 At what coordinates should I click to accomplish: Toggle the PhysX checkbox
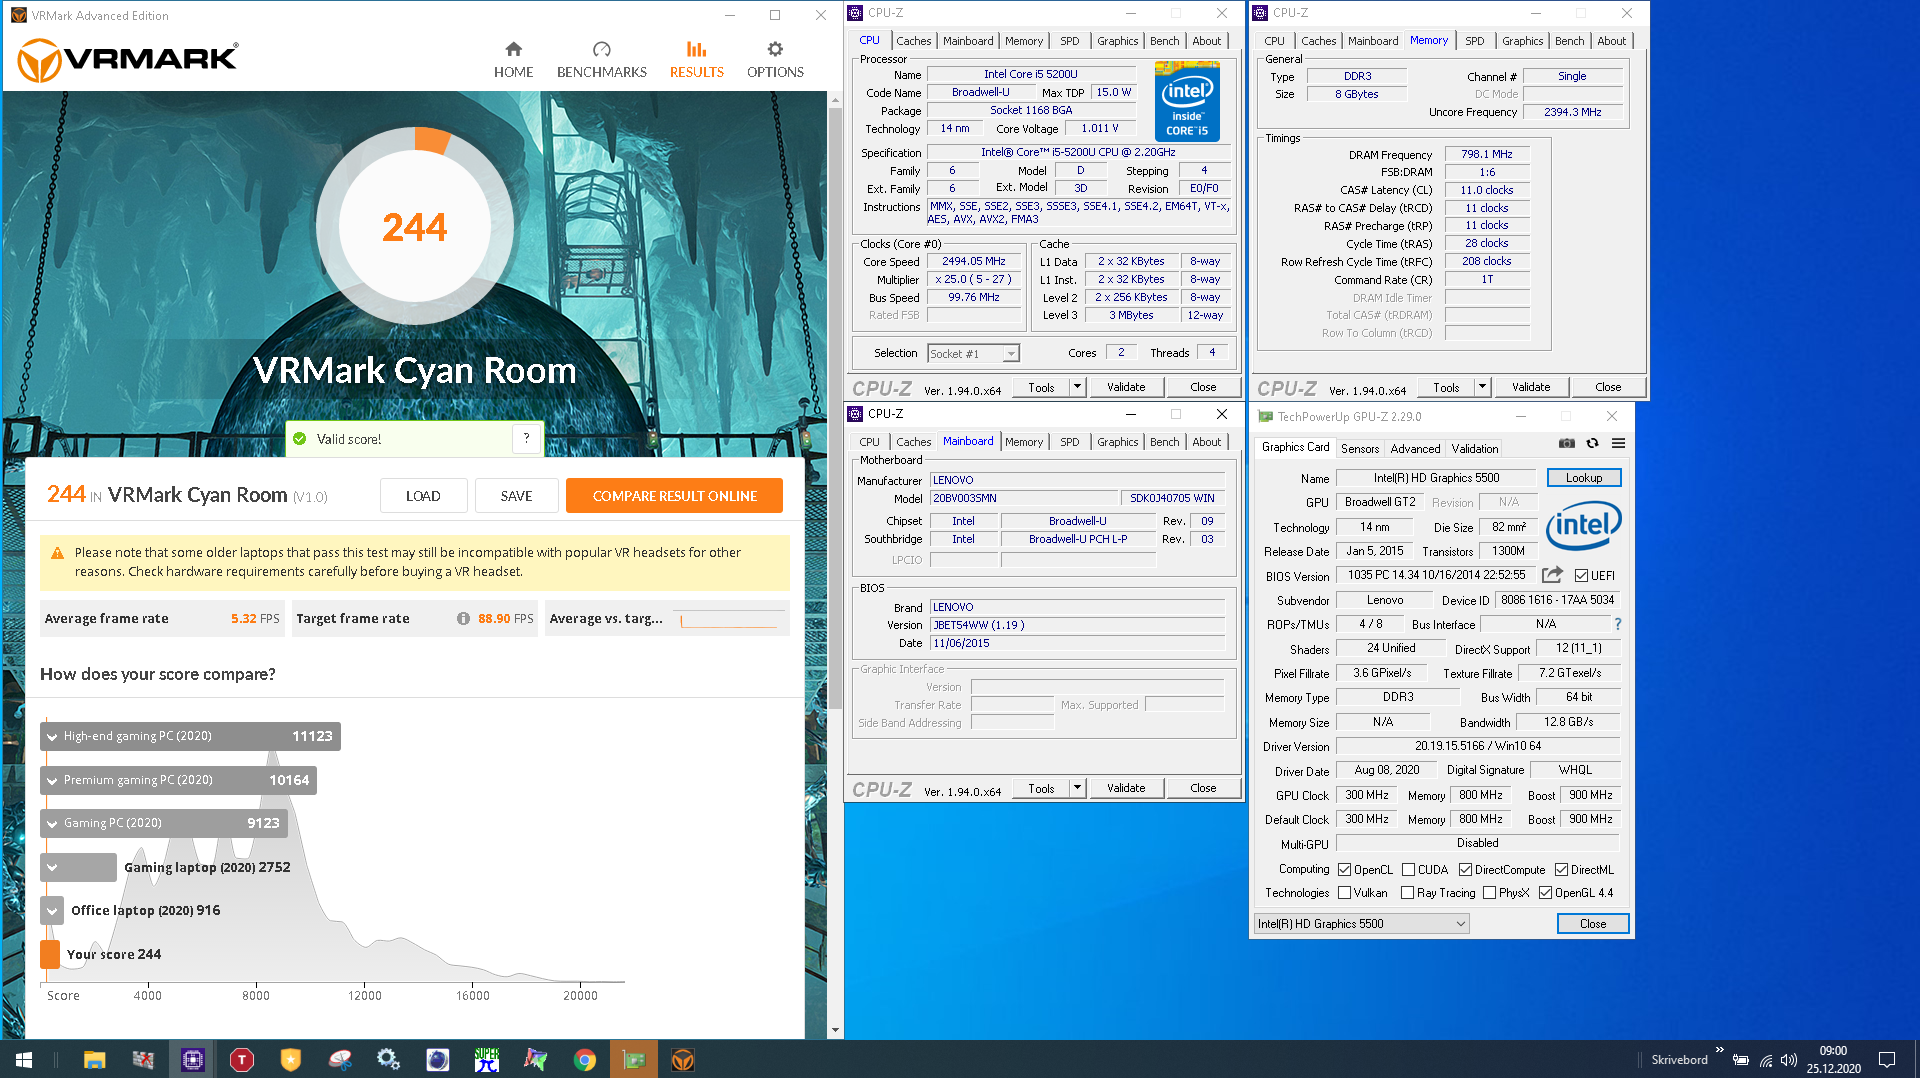pyautogui.click(x=1490, y=892)
